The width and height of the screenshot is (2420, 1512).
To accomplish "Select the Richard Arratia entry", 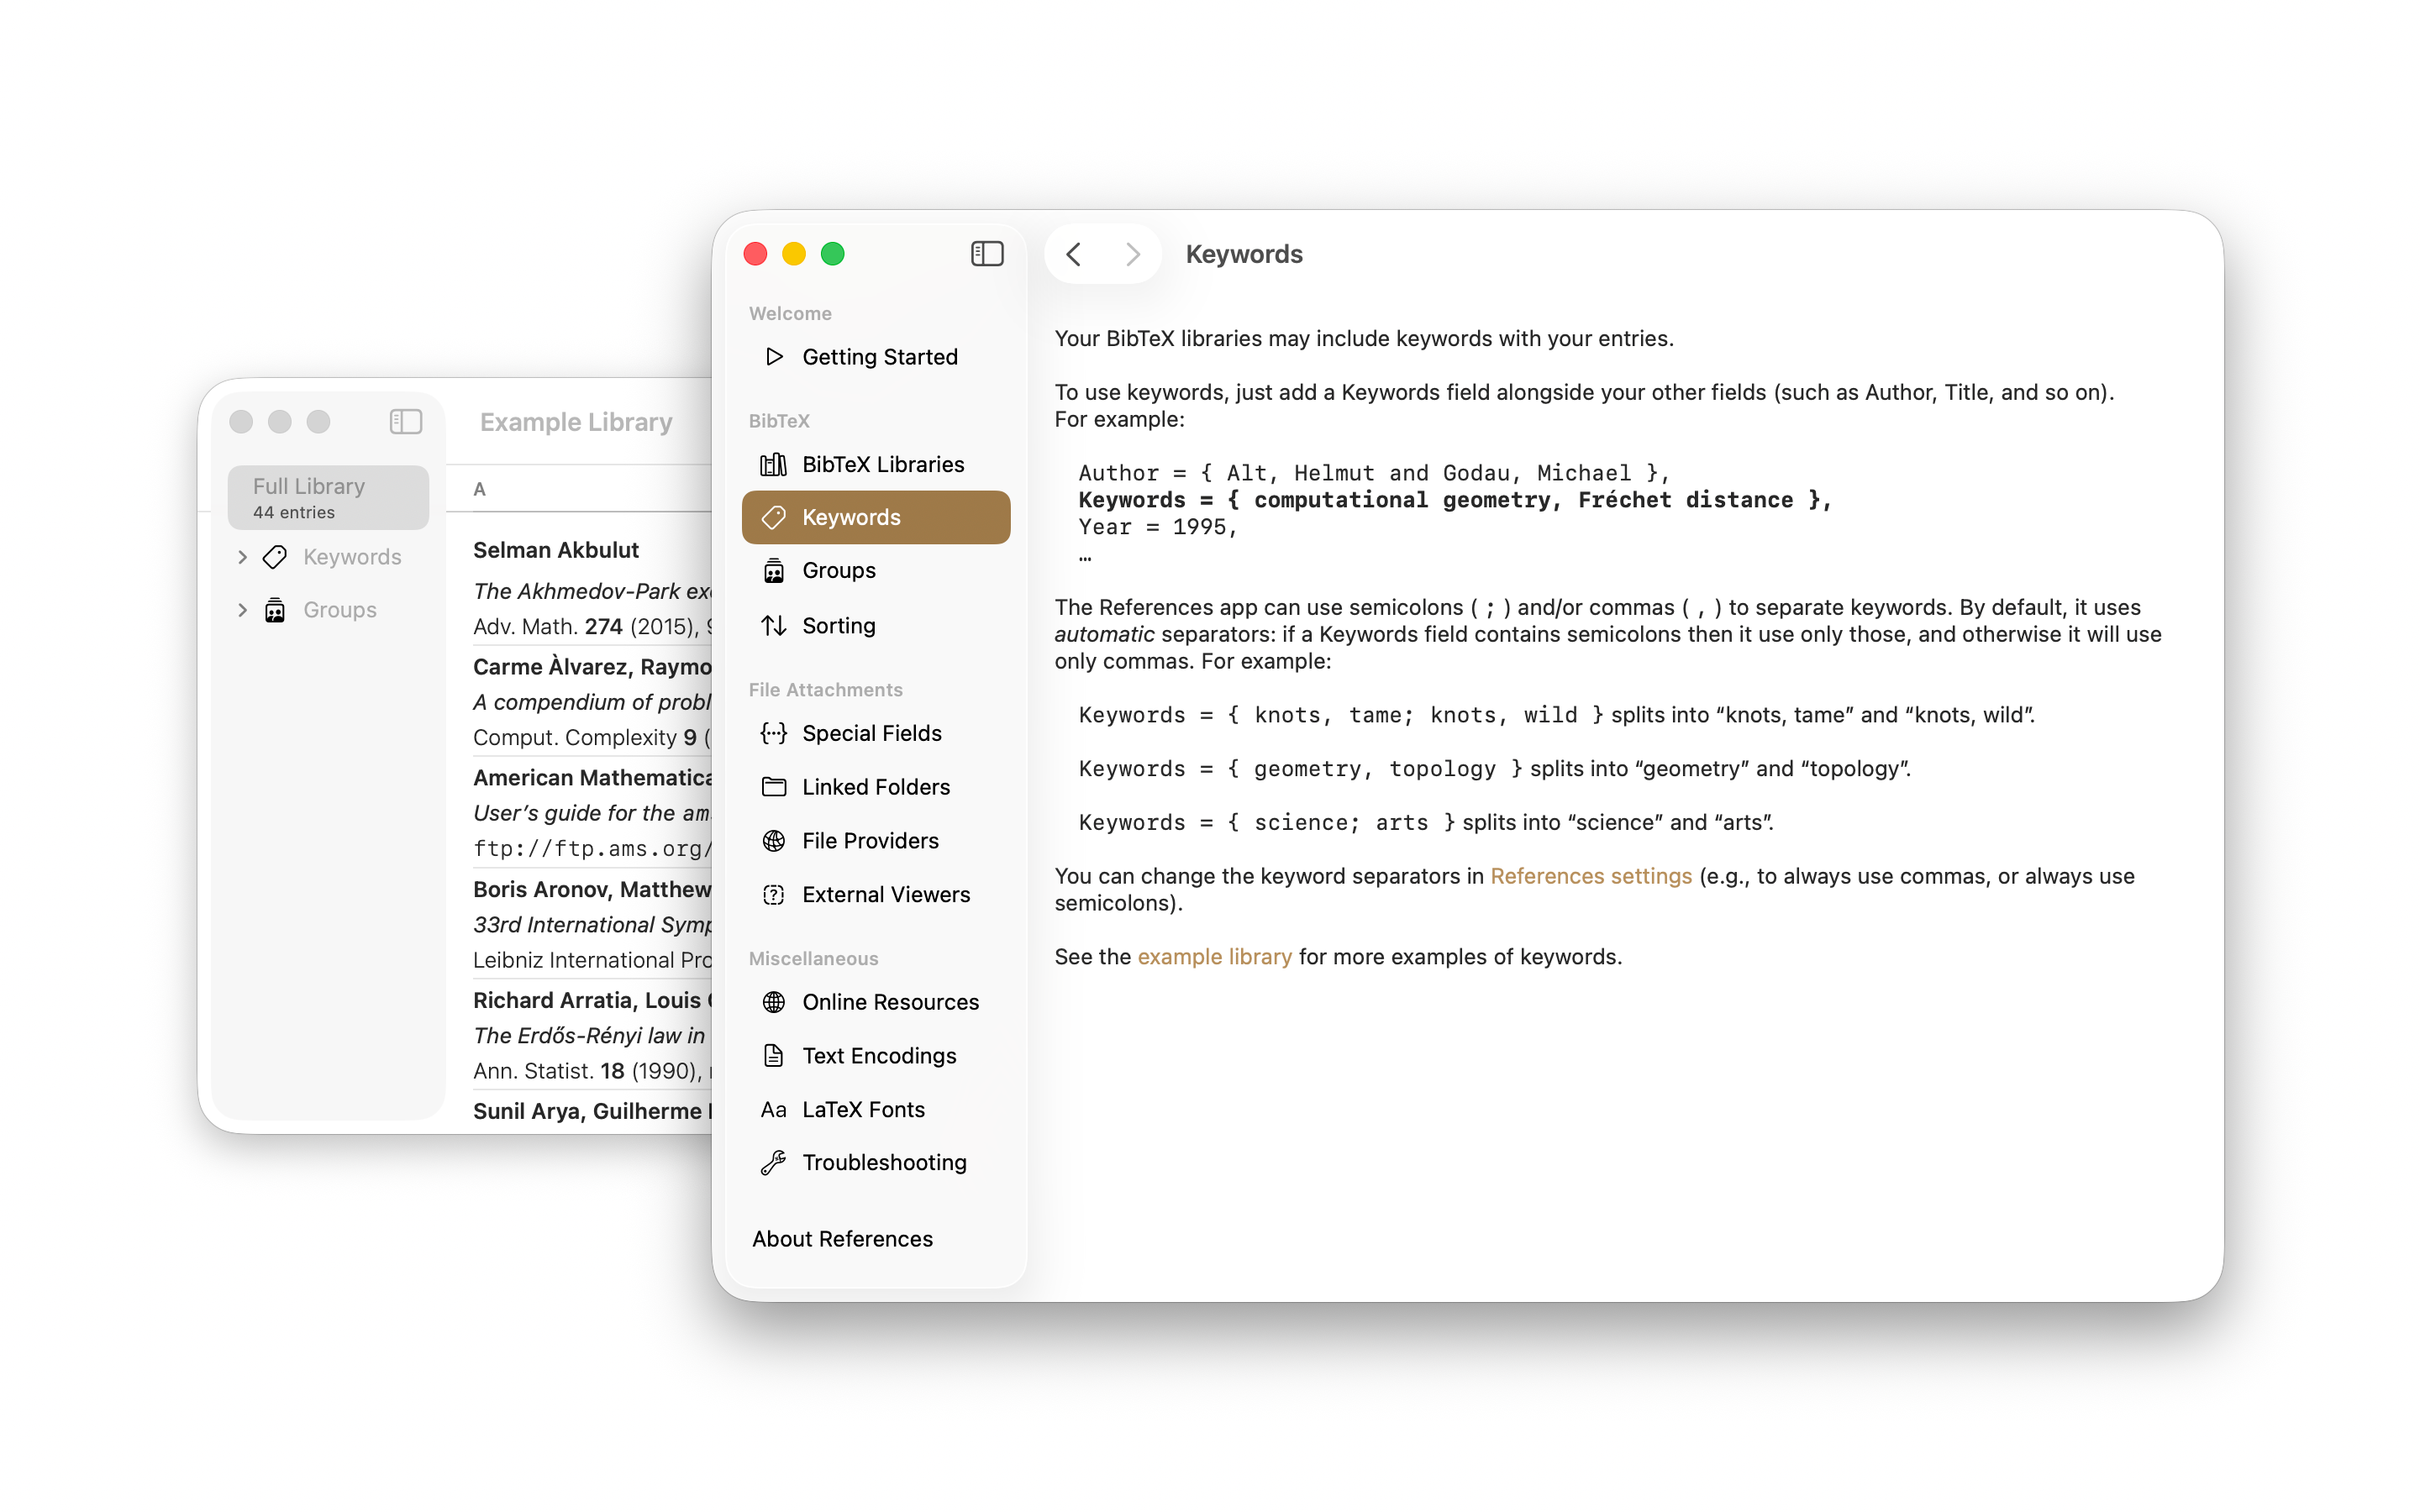I will 592,1035.
